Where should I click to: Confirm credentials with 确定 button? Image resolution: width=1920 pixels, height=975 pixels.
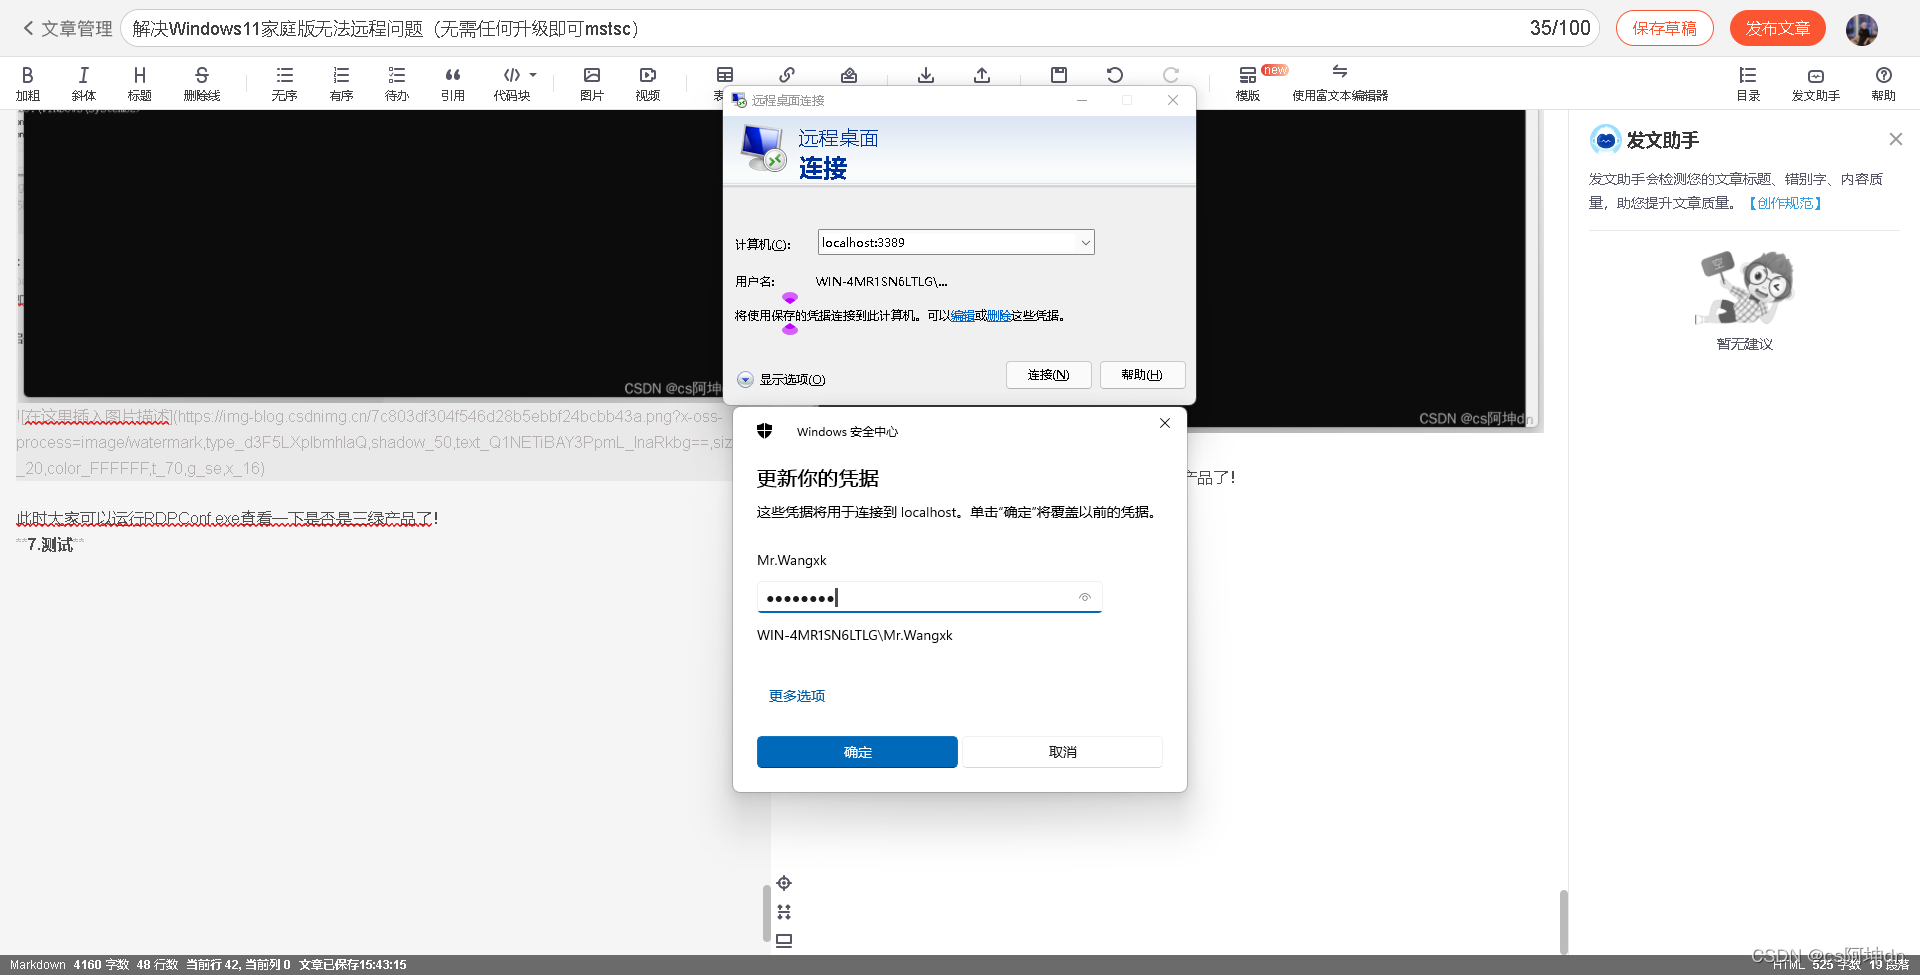(857, 752)
